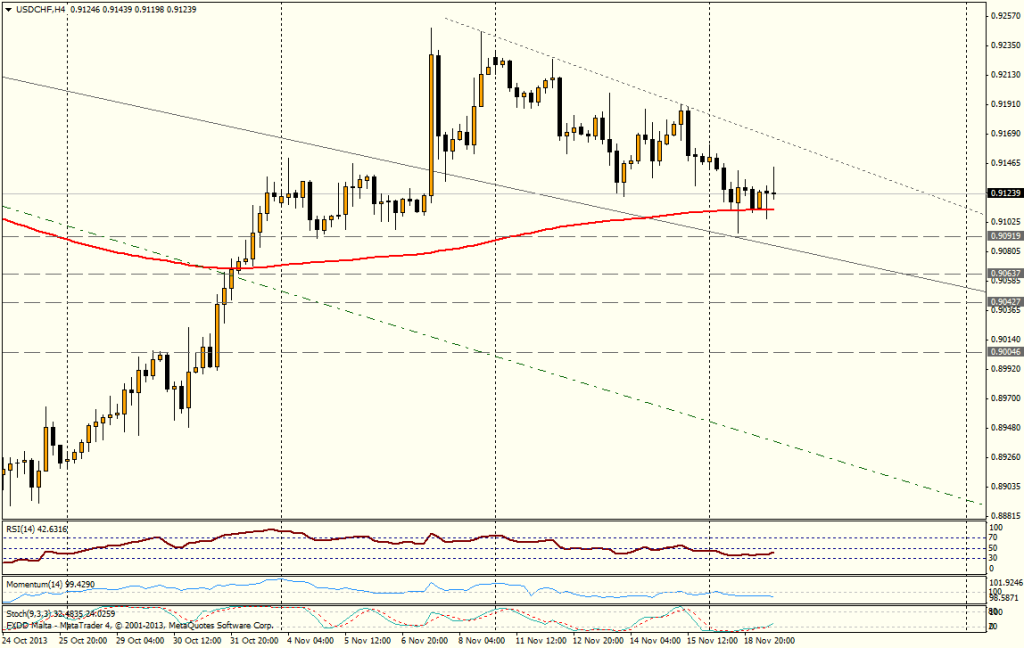
Task: Select the current price label 0.91239
Action: 1003,193
